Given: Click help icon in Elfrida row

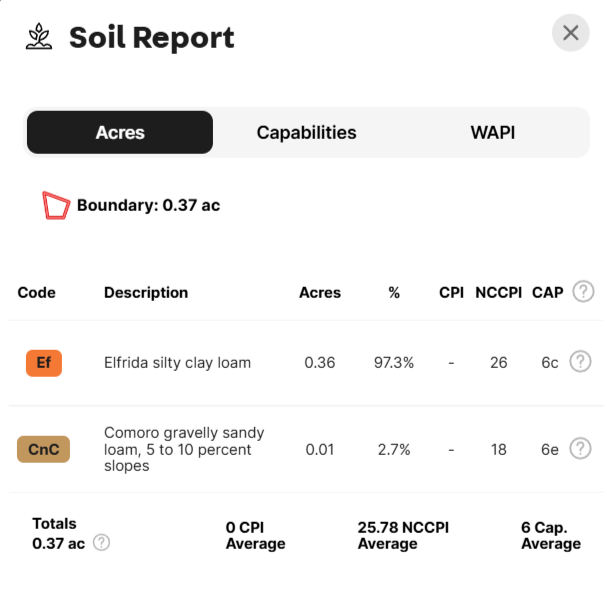Looking at the screenshot, I should tap(580, 362).
